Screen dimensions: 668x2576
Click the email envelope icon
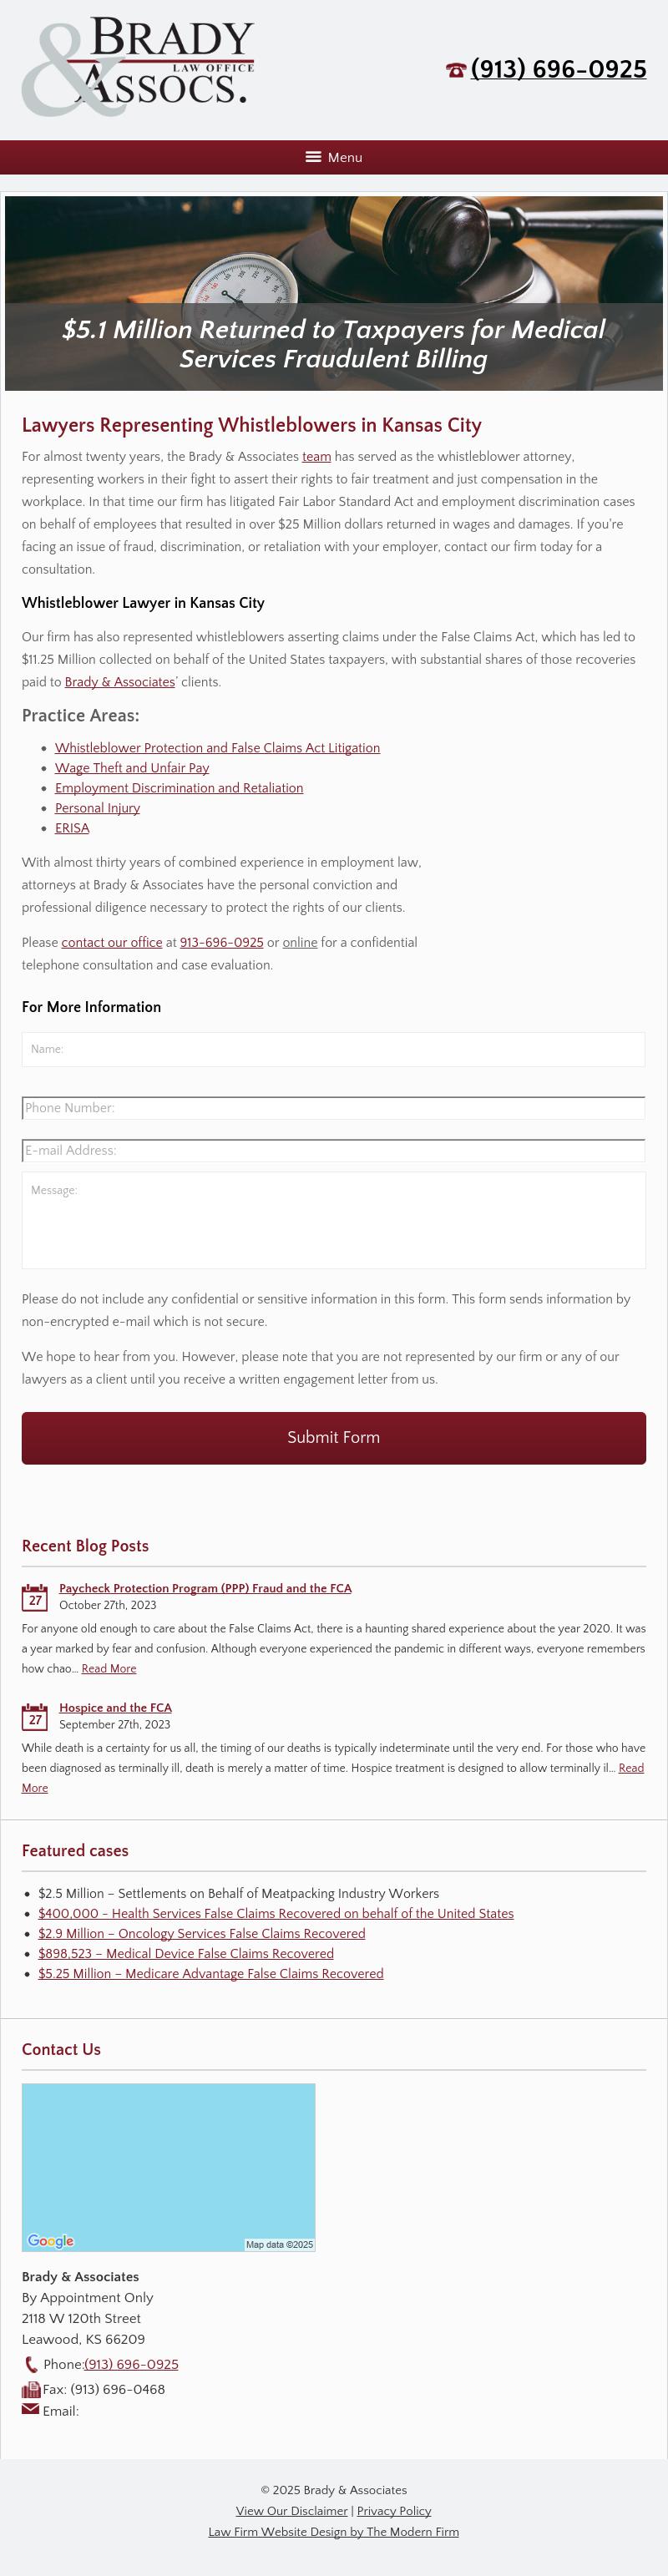click(31, 2410)
